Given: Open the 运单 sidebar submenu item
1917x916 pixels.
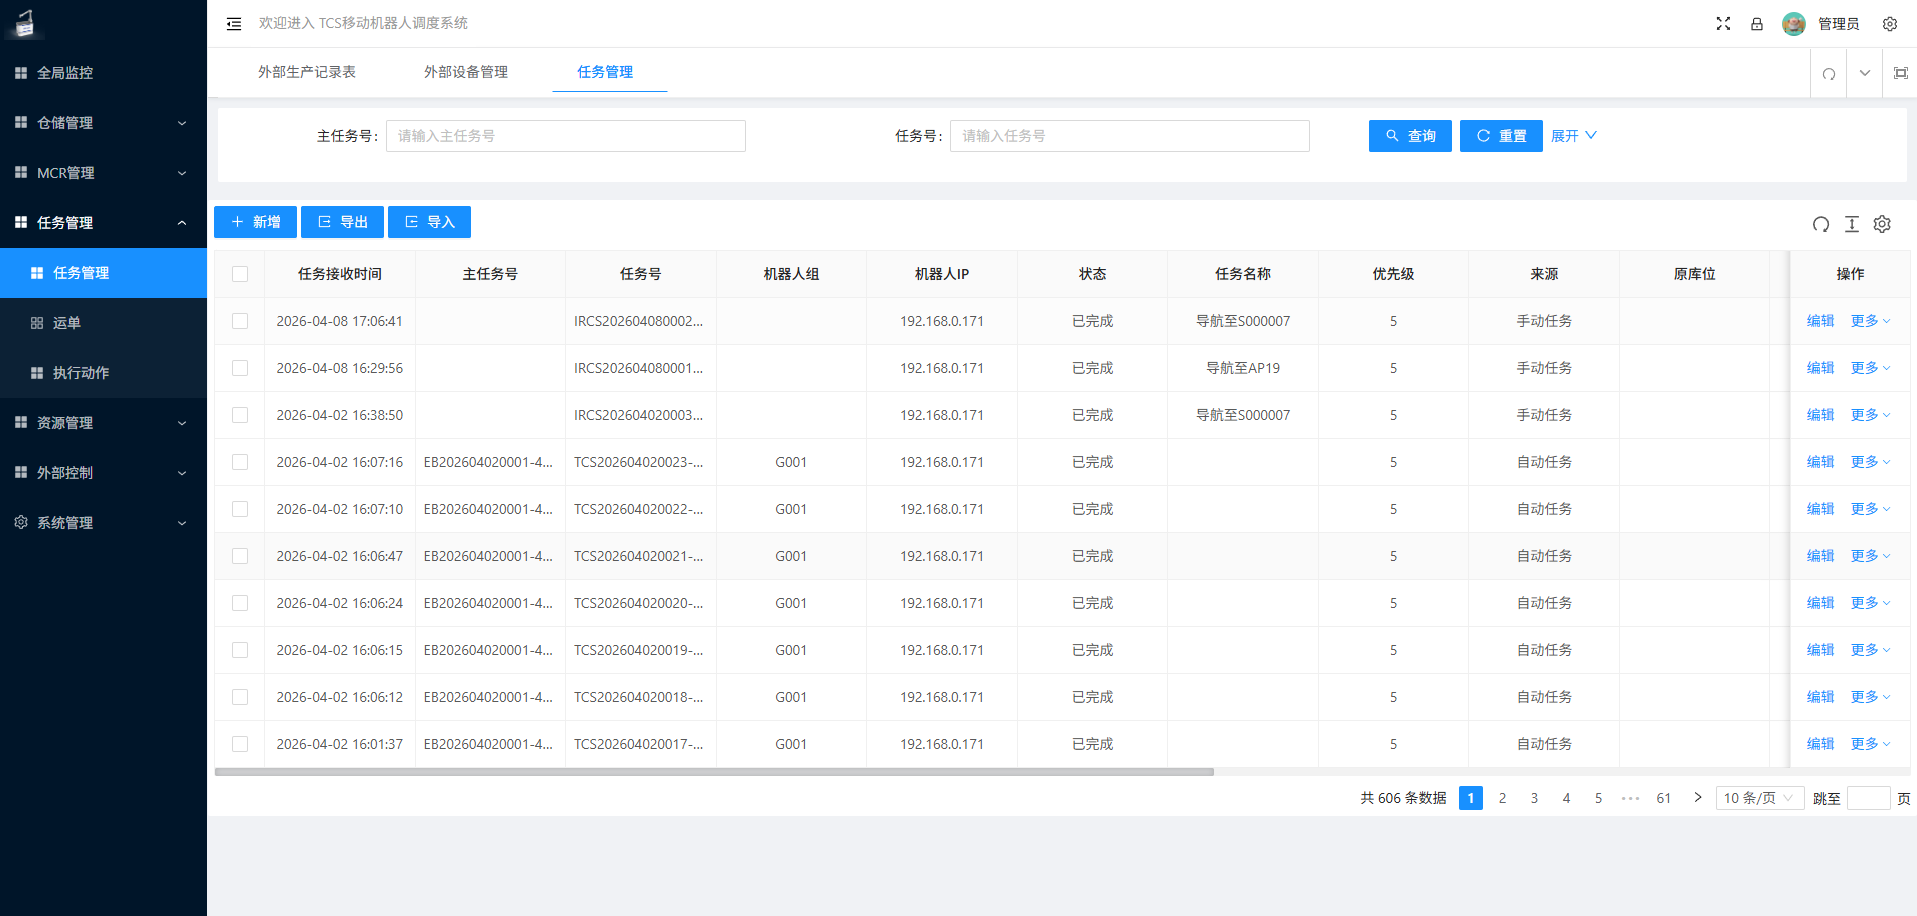Looking at the screenshot, I should pyautogui.click(x=103, y=323).
